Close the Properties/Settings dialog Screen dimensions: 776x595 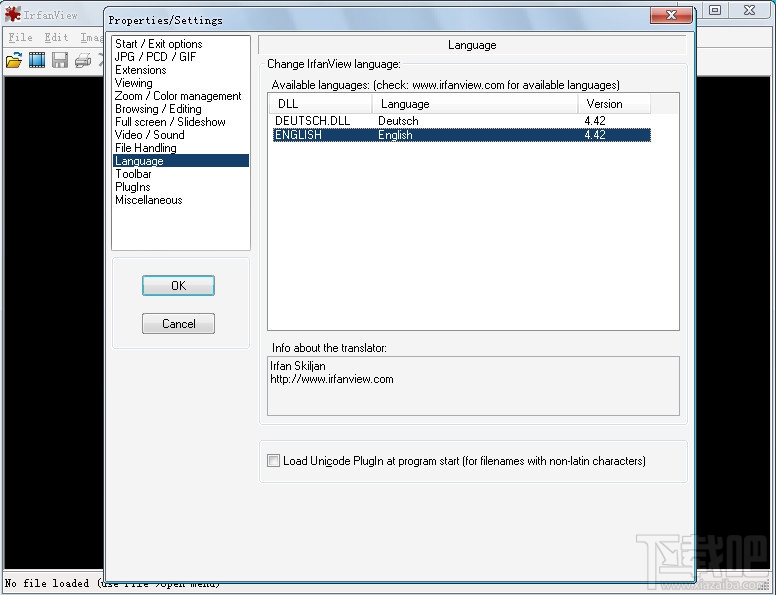[671, 15]
